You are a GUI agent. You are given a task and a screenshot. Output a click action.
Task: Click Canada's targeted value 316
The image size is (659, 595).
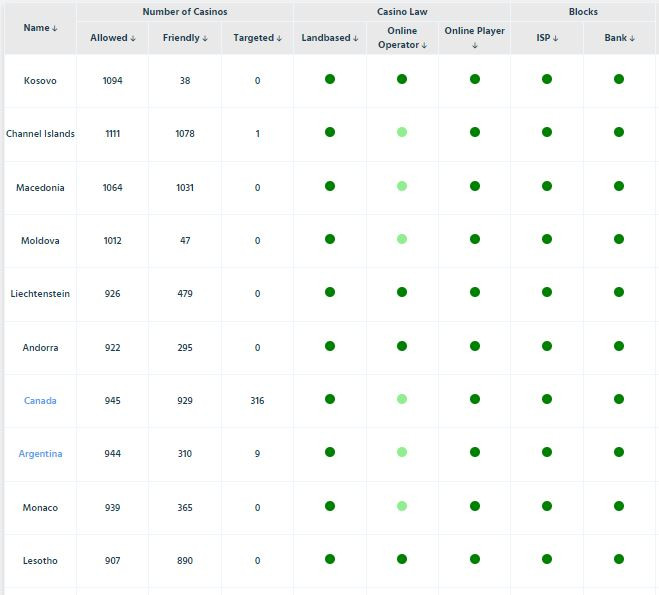257,400
